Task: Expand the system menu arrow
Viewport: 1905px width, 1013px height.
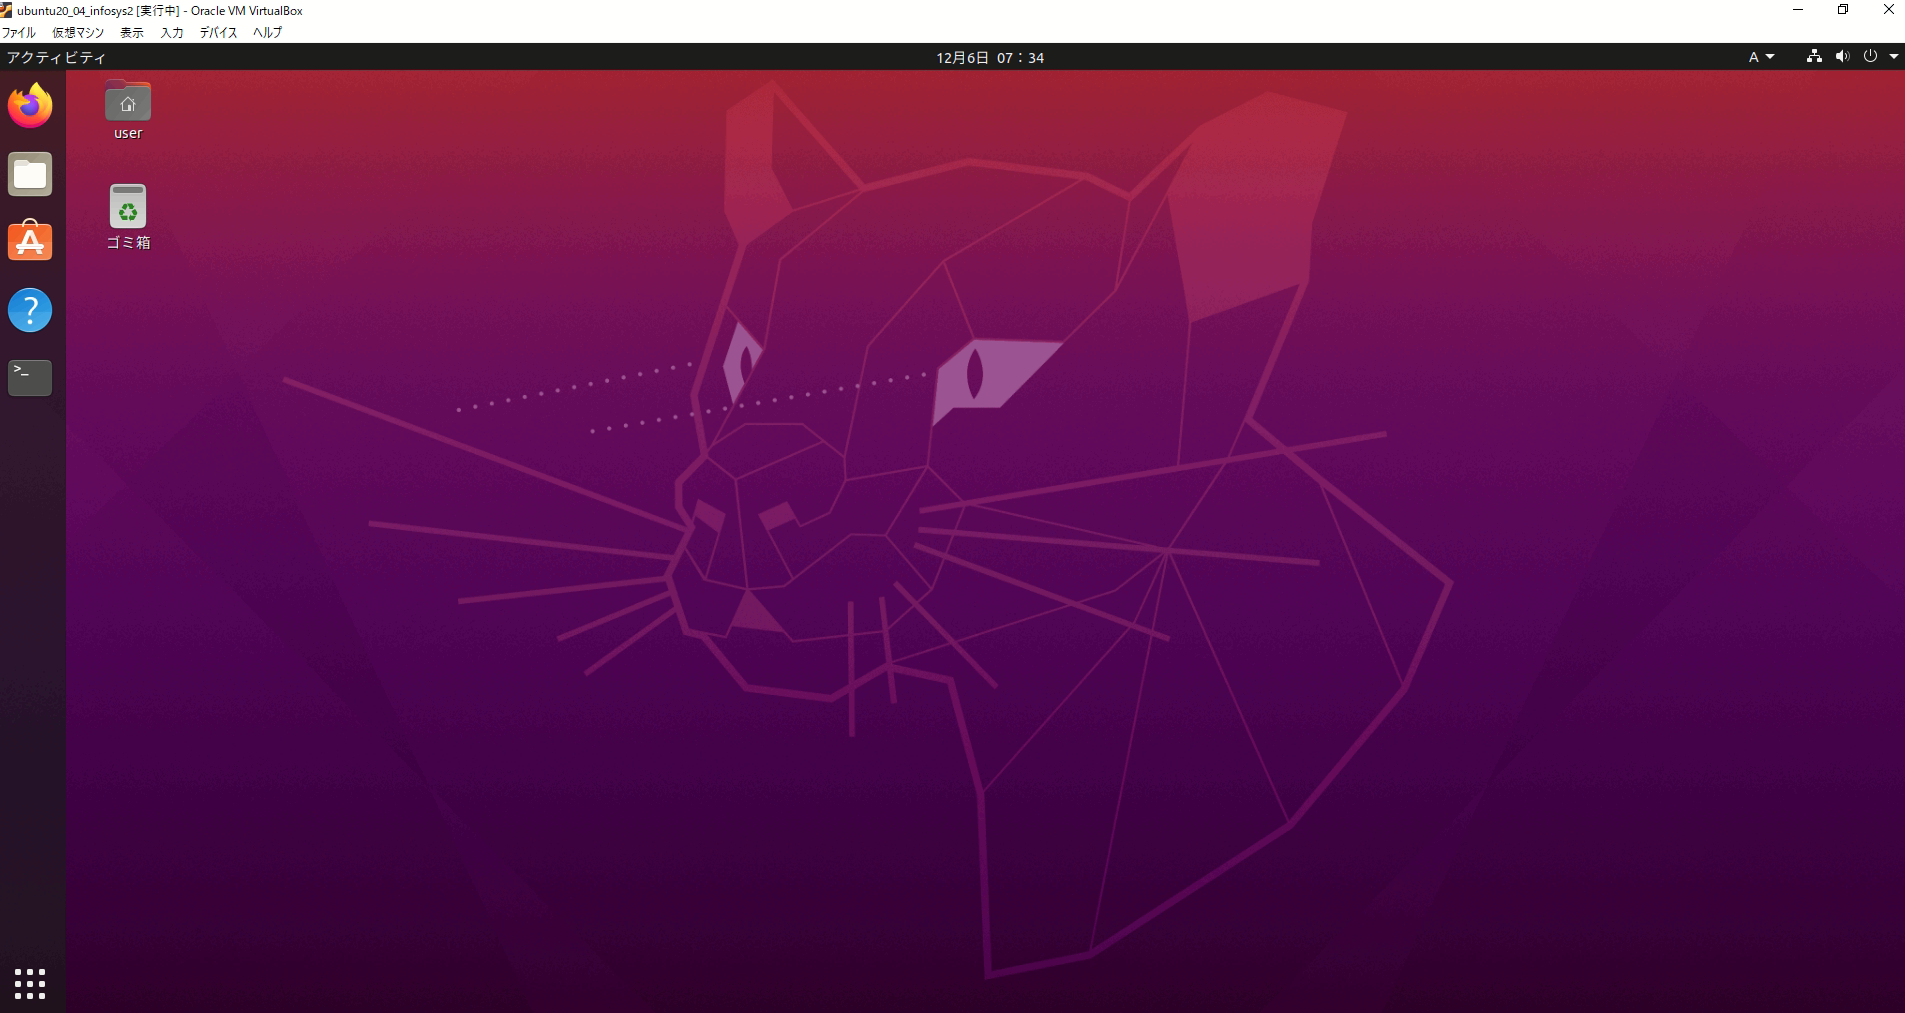Action: pyautogui.click(x=1893, y=57)
